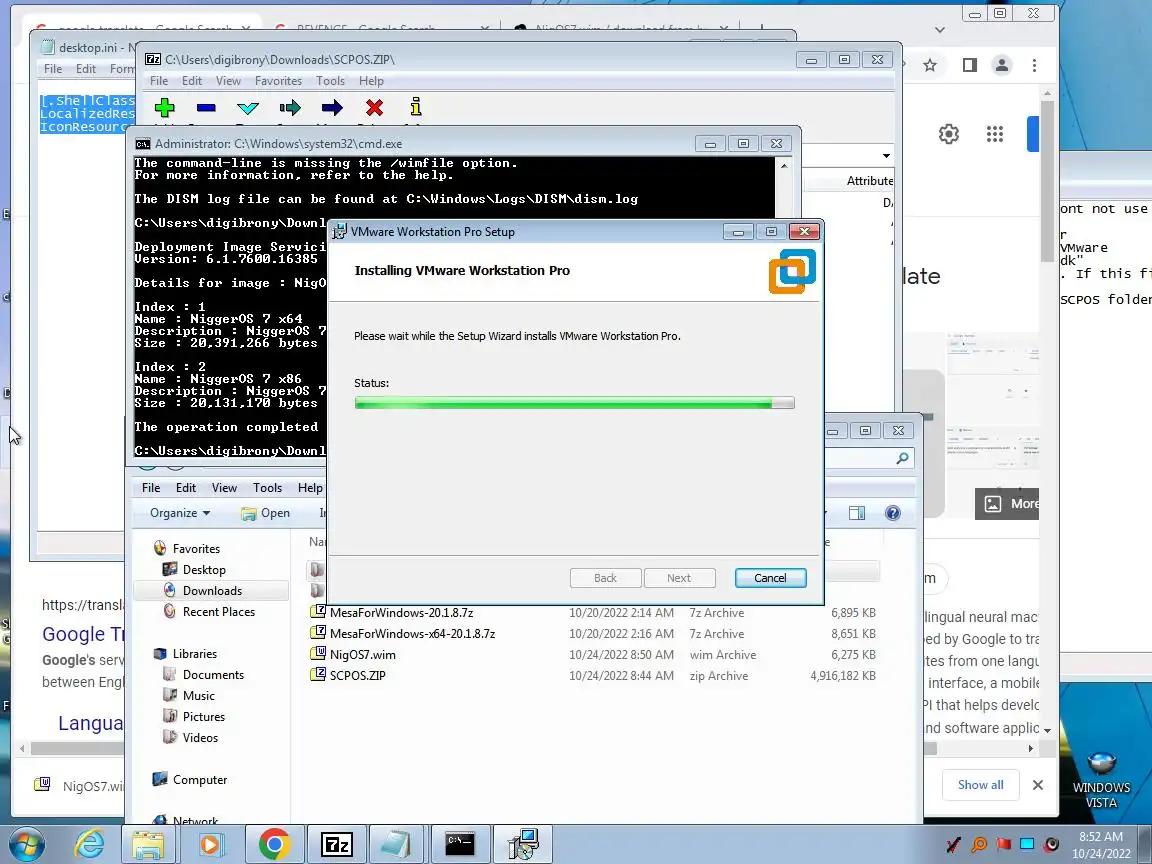Close Chrome downloads bar X
Viewport: 1152px width, 864px height.
1037,785
